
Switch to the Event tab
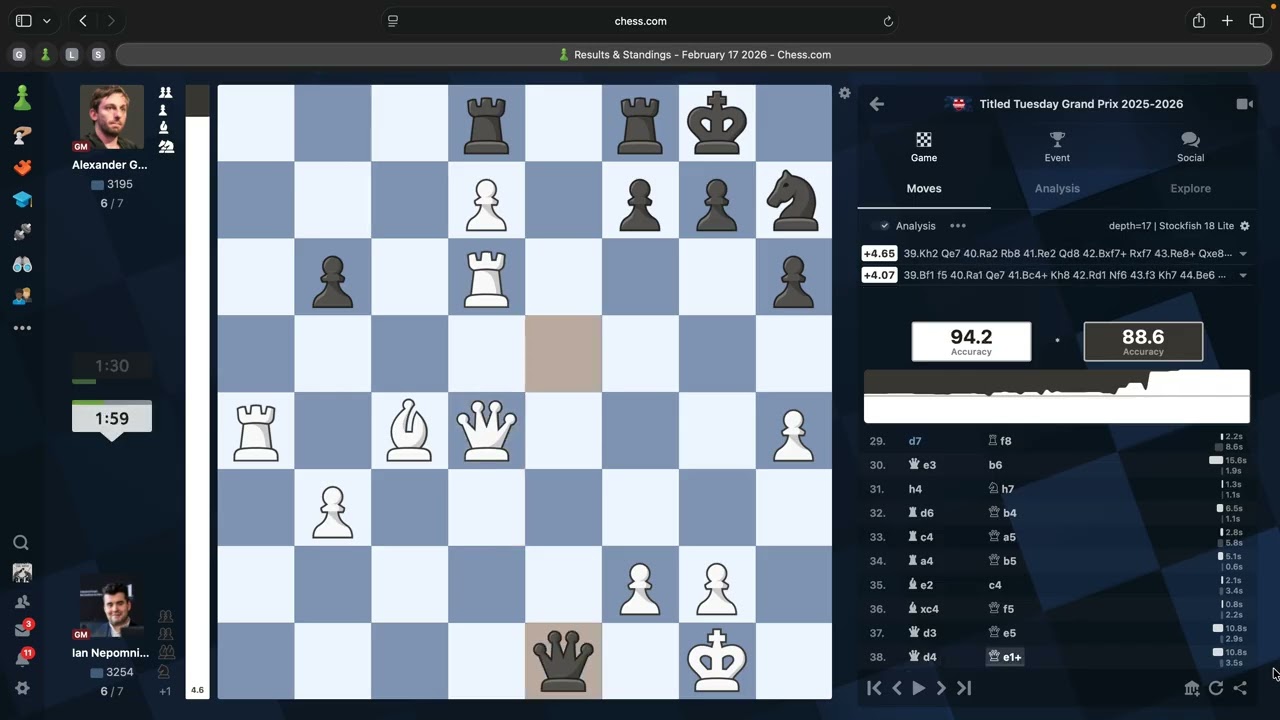tap(1057, 146)
